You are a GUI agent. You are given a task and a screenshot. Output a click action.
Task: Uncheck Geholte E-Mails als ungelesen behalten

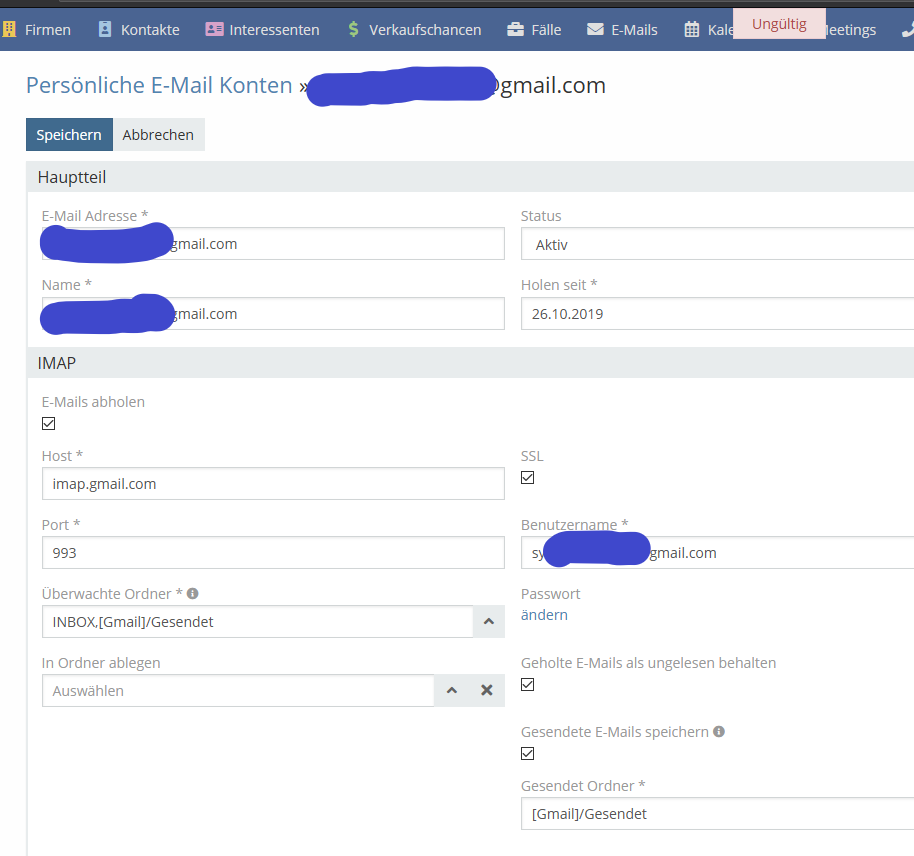[528, 685]
